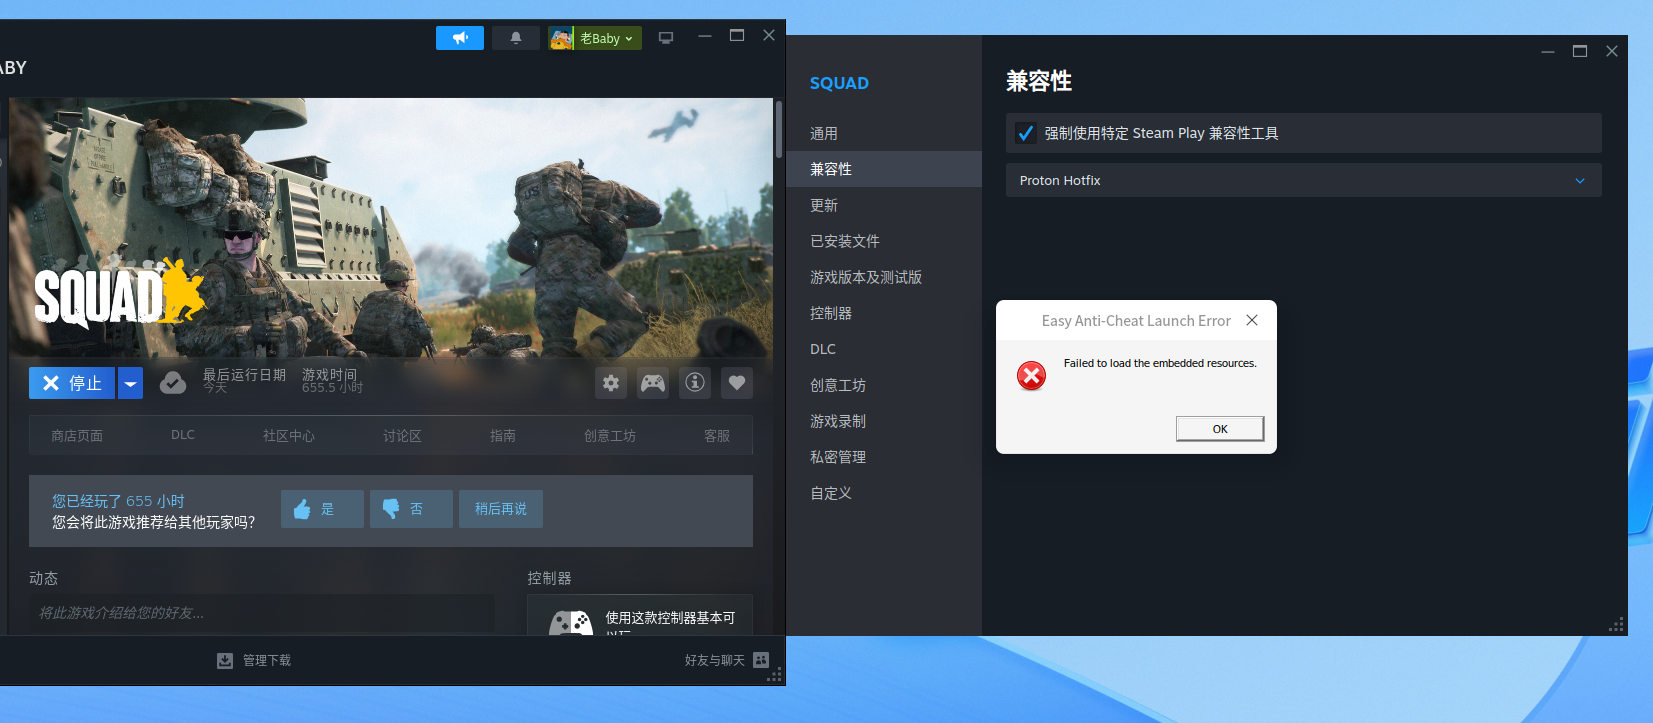Viewport: 1653px width, 723px height.
Task: Switch Steam to Big Picture mode
Action: [x=666, y=38]
